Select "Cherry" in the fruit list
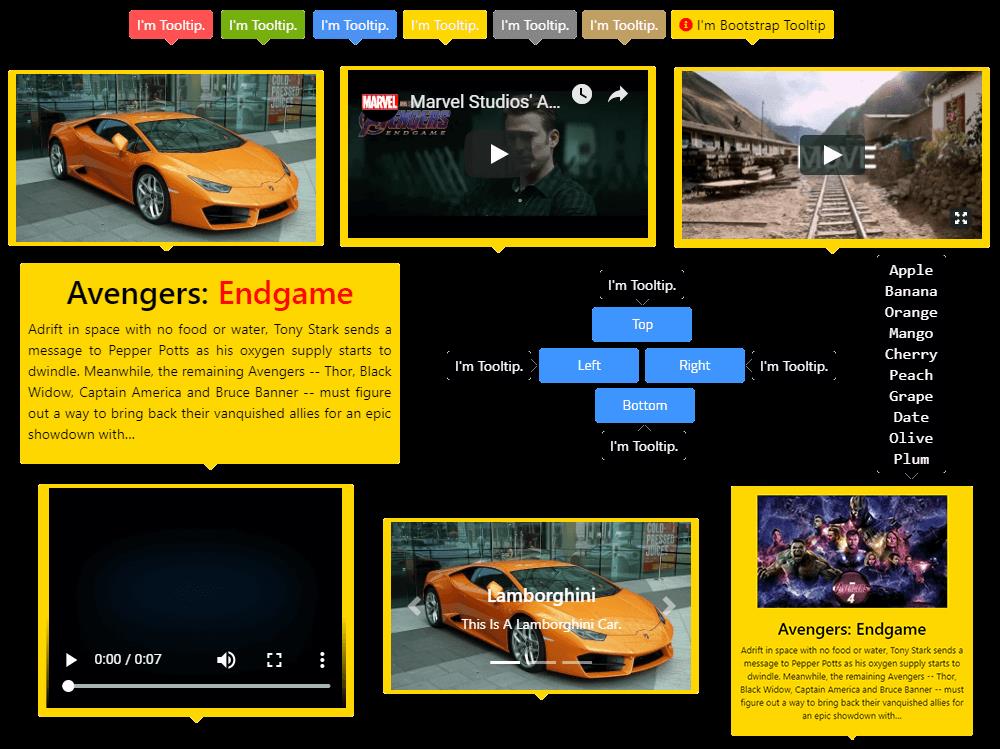The image size is (1000, 749). pyautogui.click(x=911, y=354)
